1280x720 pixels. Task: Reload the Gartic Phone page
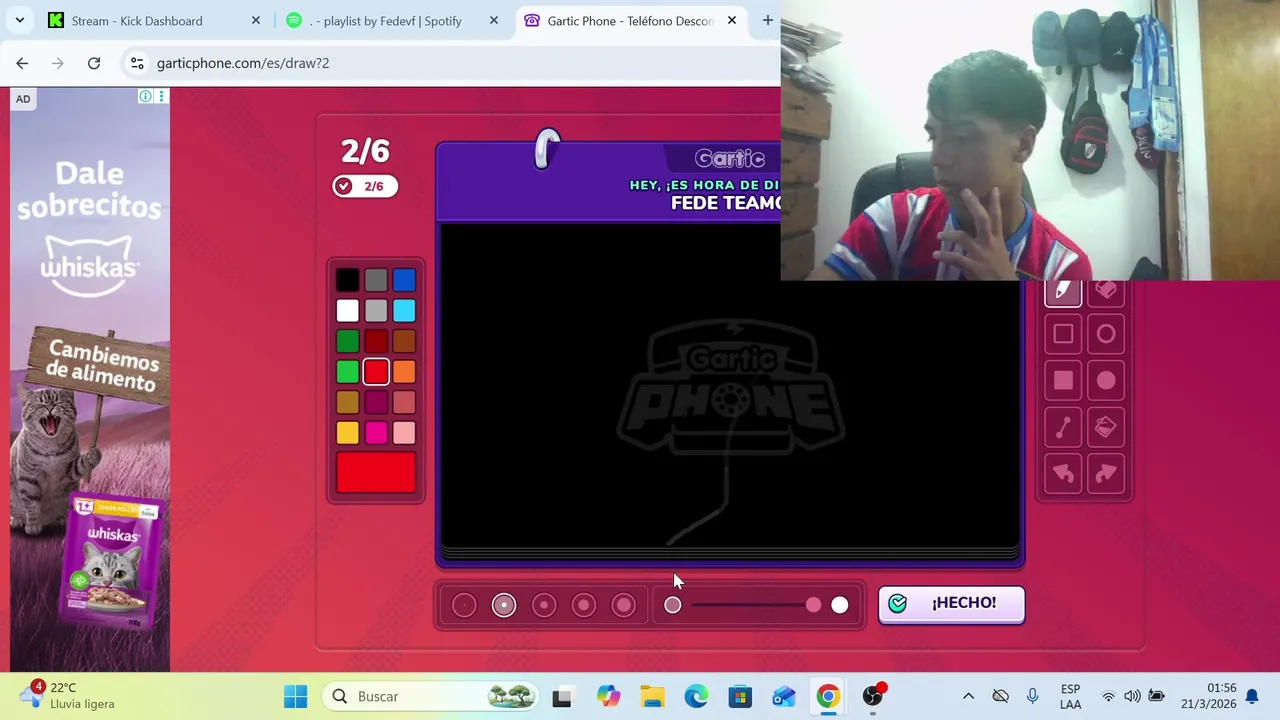coord(94,63)
